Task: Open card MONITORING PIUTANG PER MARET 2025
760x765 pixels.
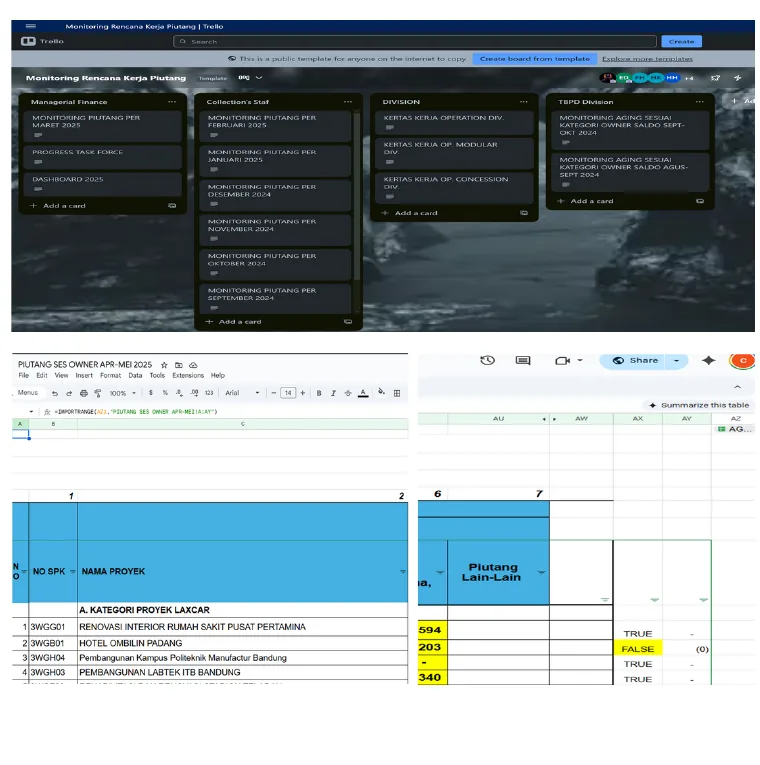Action: point(102,126)
